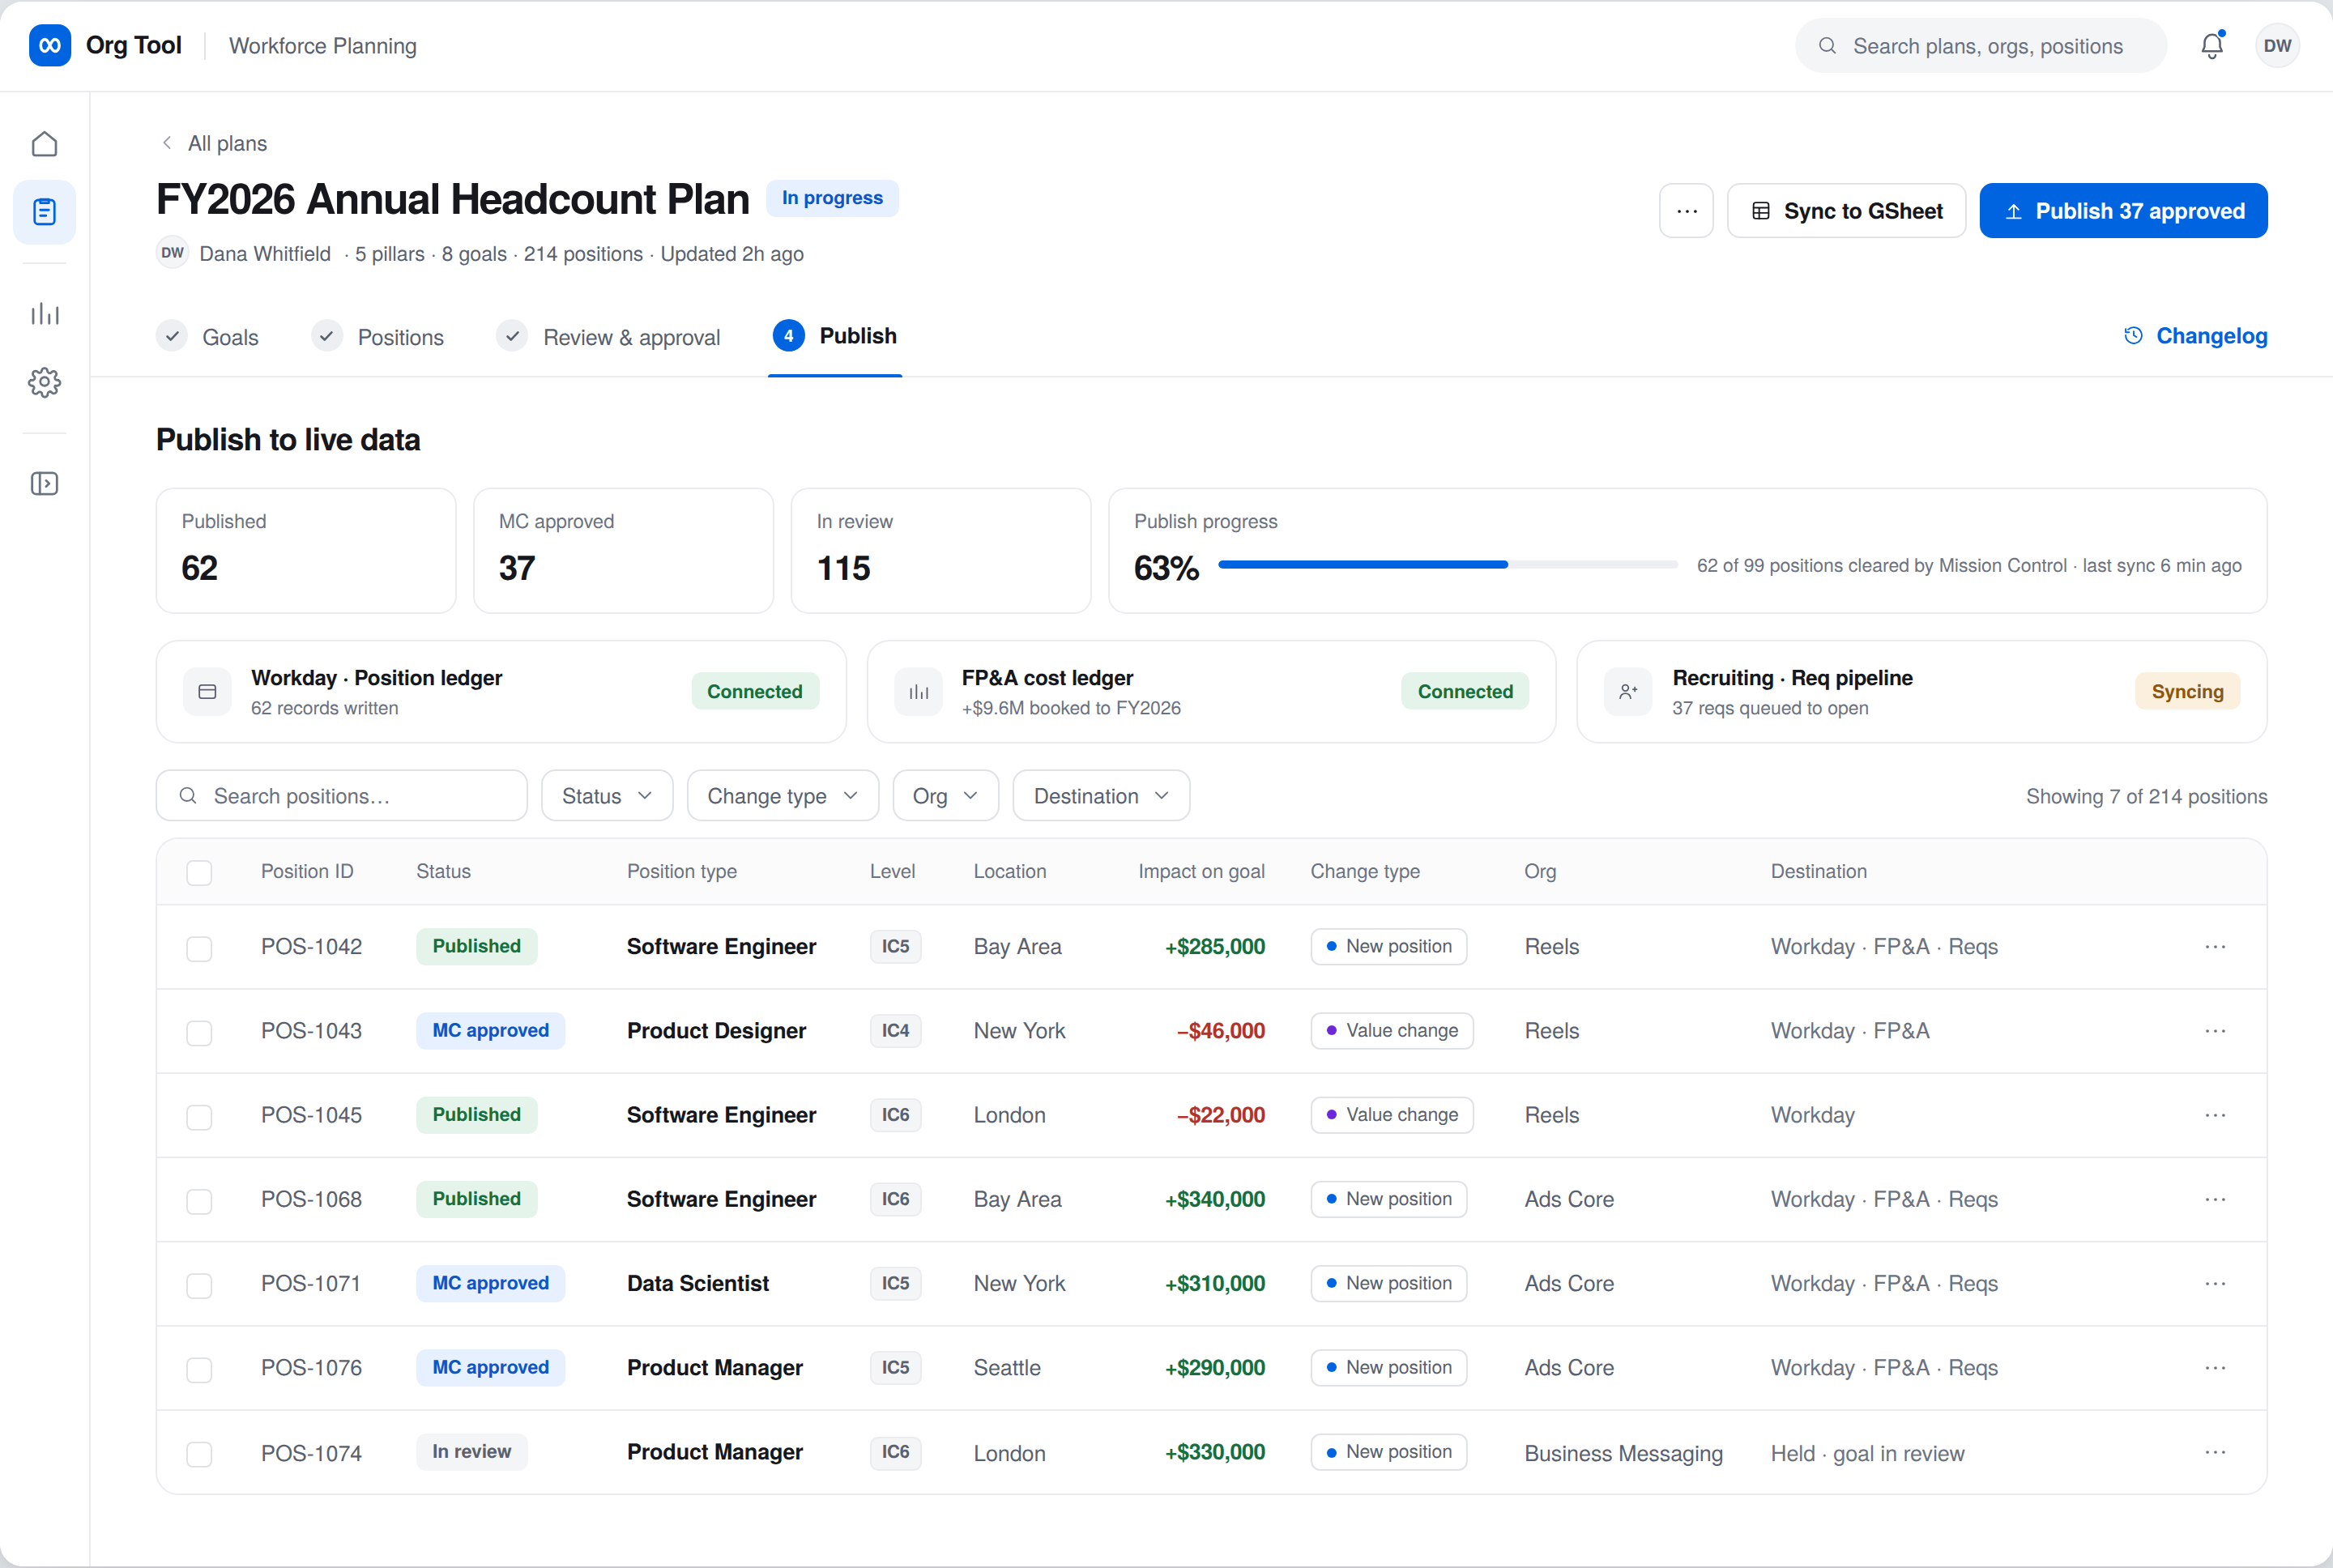This screenshot has width=2333, height=1568.
Task: Switch to the Goals step tab
Action: tap(208, 337)
